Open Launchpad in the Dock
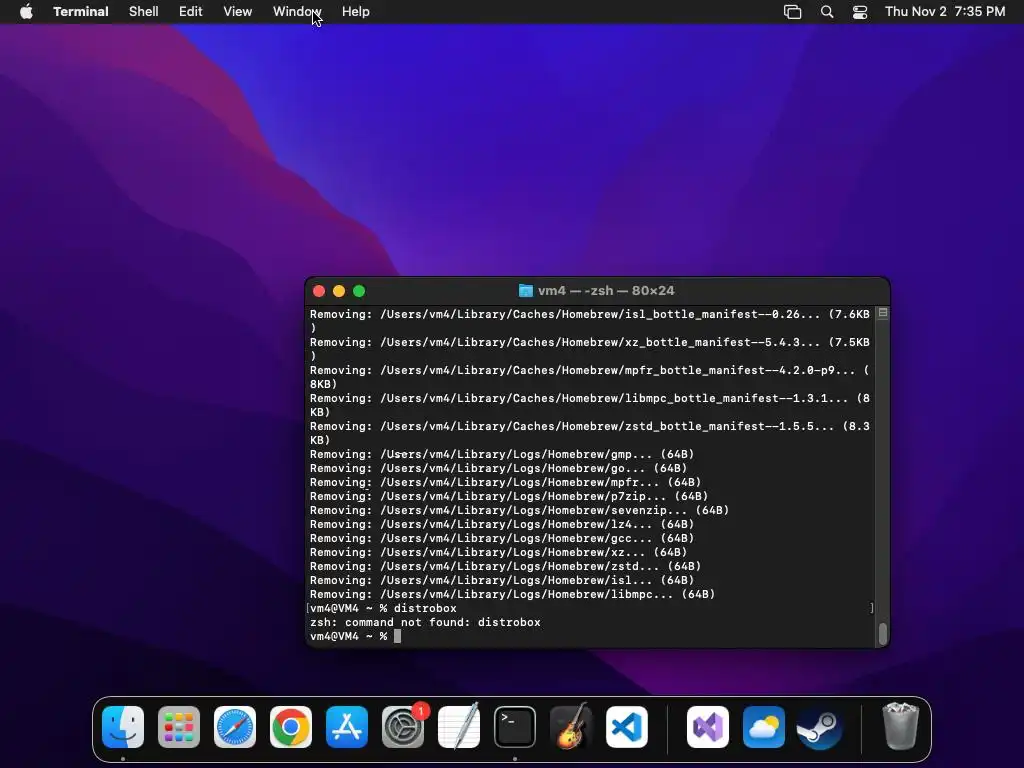The image size is (1024, 768). pos(179,727)
